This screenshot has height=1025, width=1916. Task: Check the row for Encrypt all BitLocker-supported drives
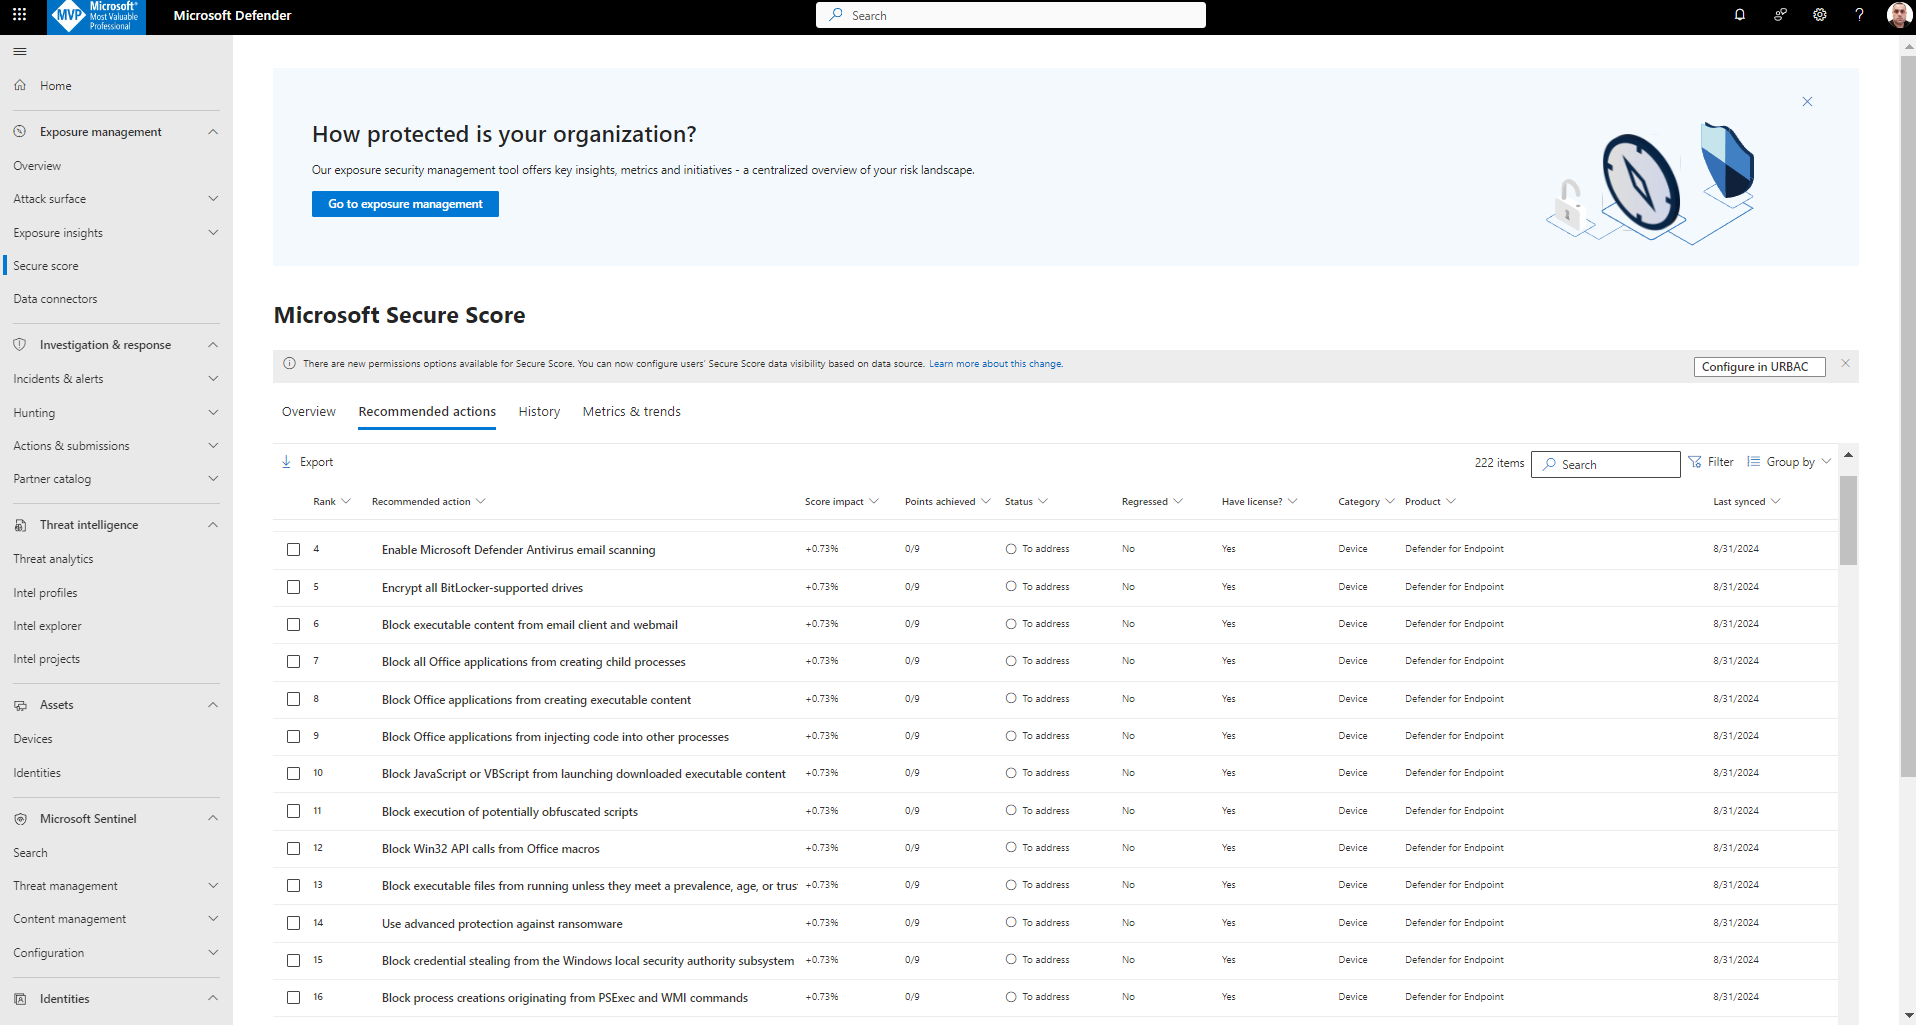point(293,587)
